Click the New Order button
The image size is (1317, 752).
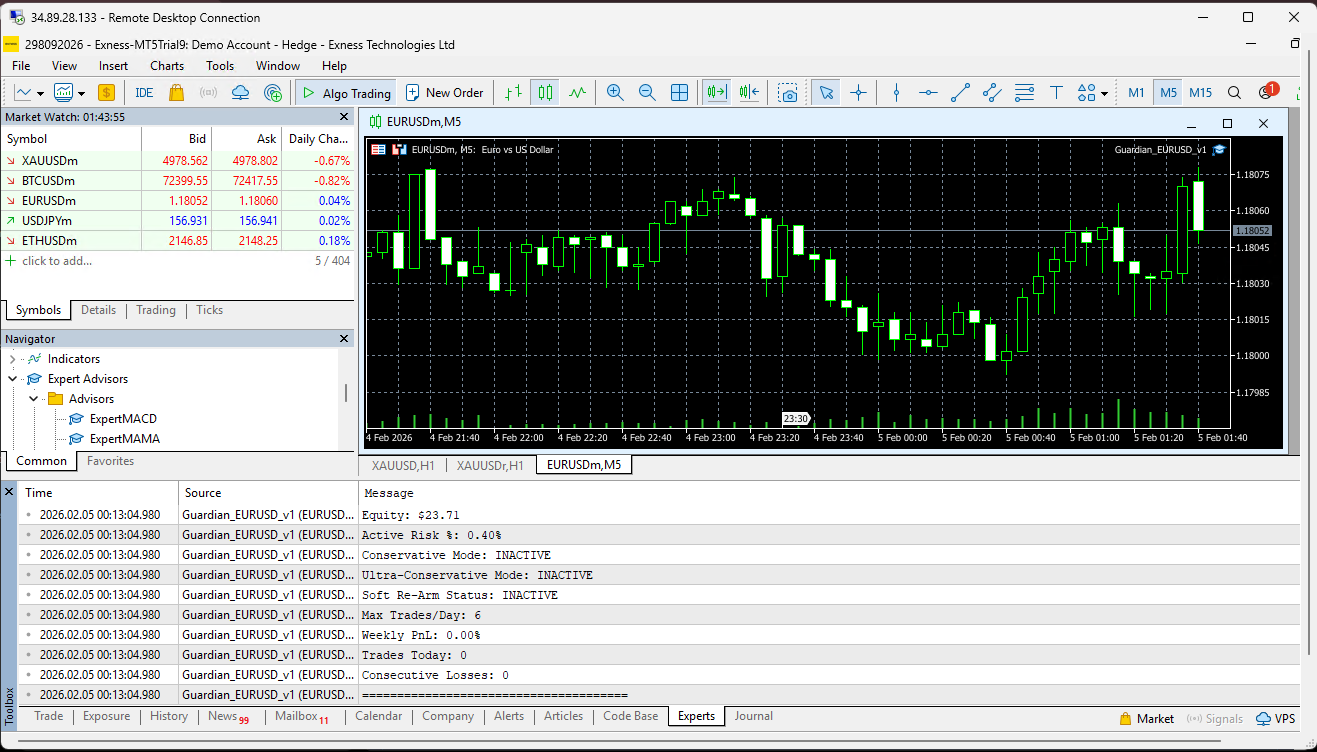[x=445, y=92]
